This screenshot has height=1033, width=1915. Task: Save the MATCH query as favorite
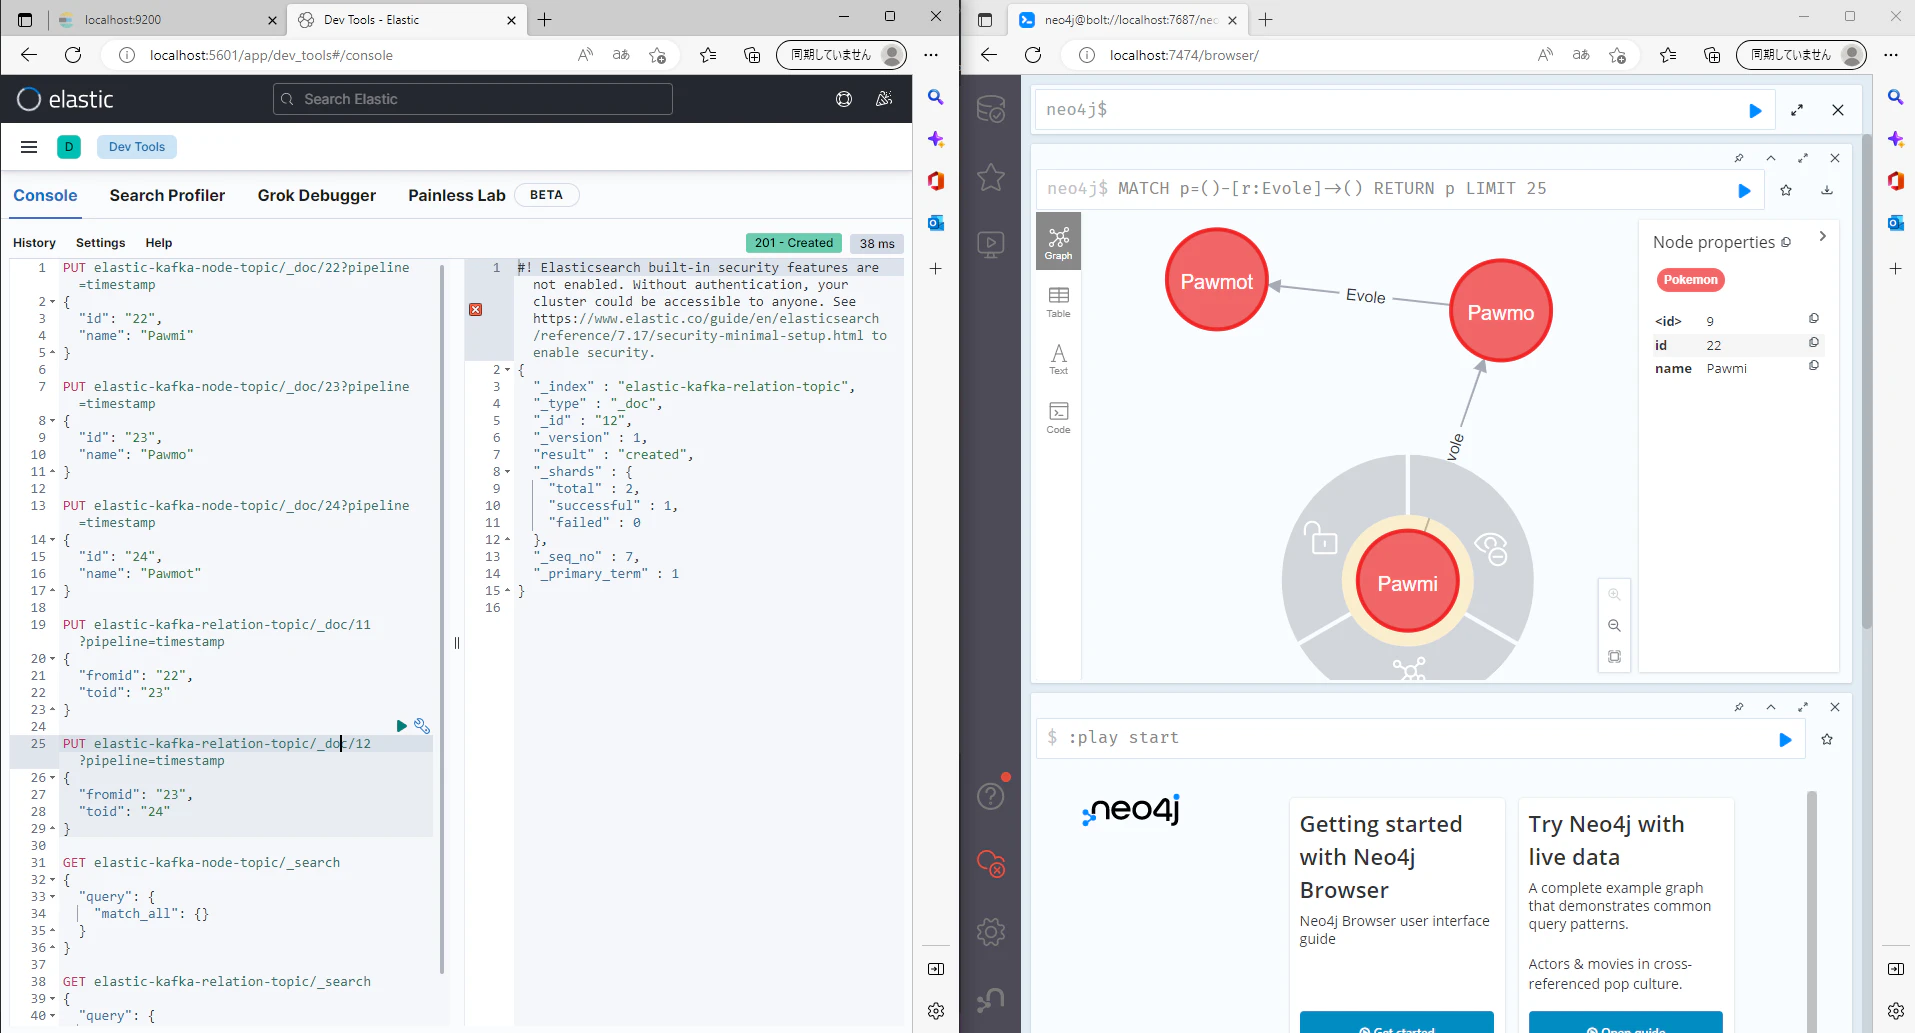pos(1786,190)
